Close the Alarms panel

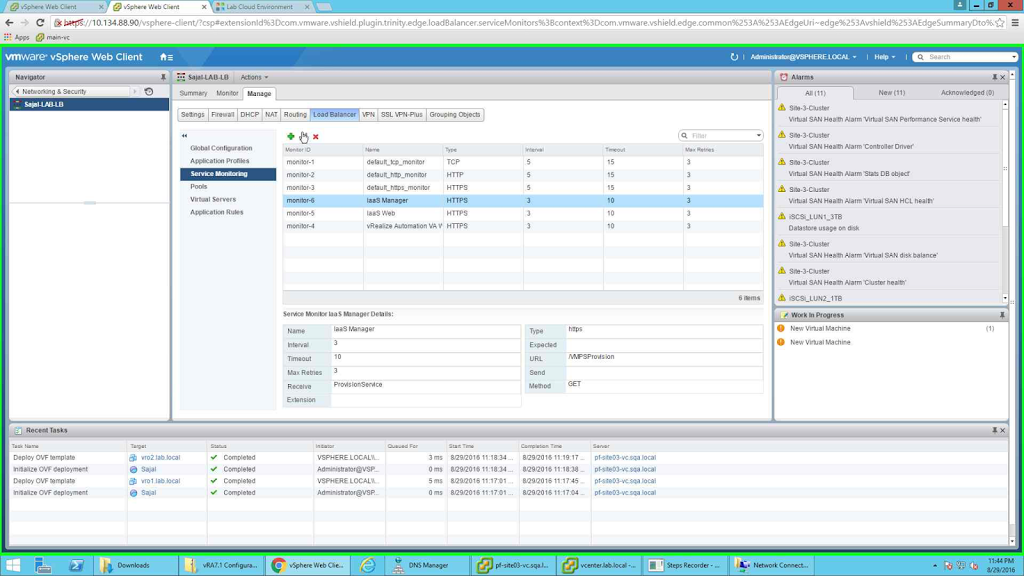(1003, 77)
